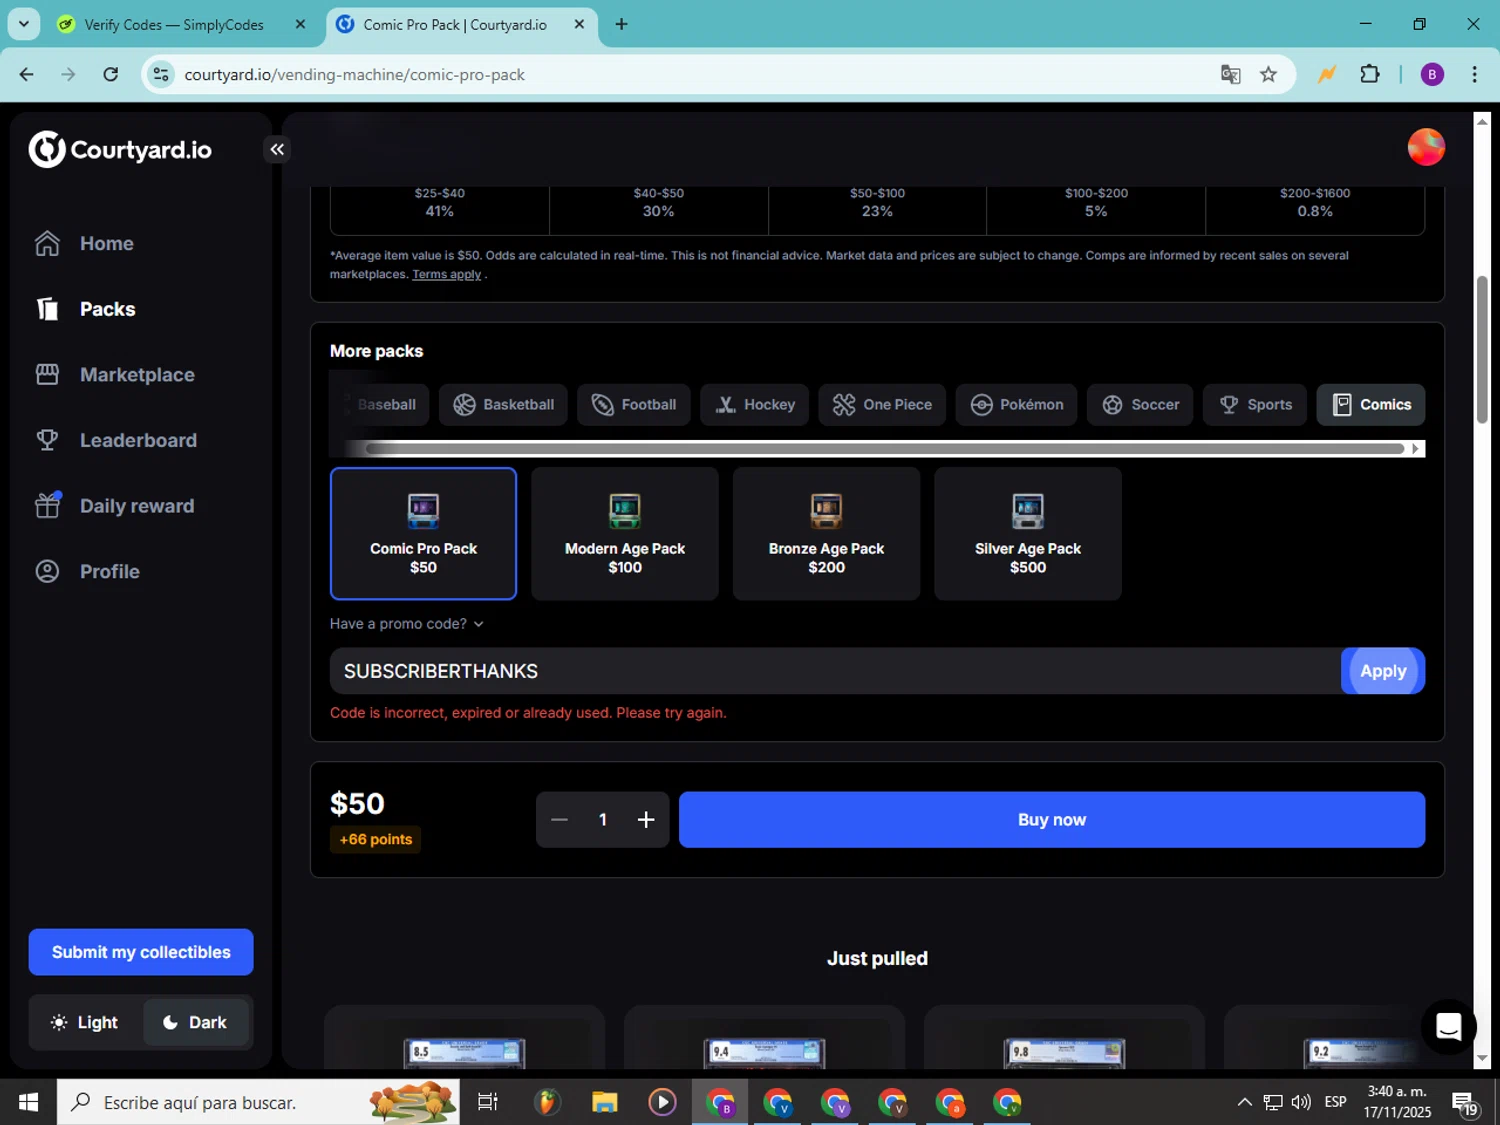Open a new browser tab
The height and width of the screenshot is (1125, 1500).
621,24
